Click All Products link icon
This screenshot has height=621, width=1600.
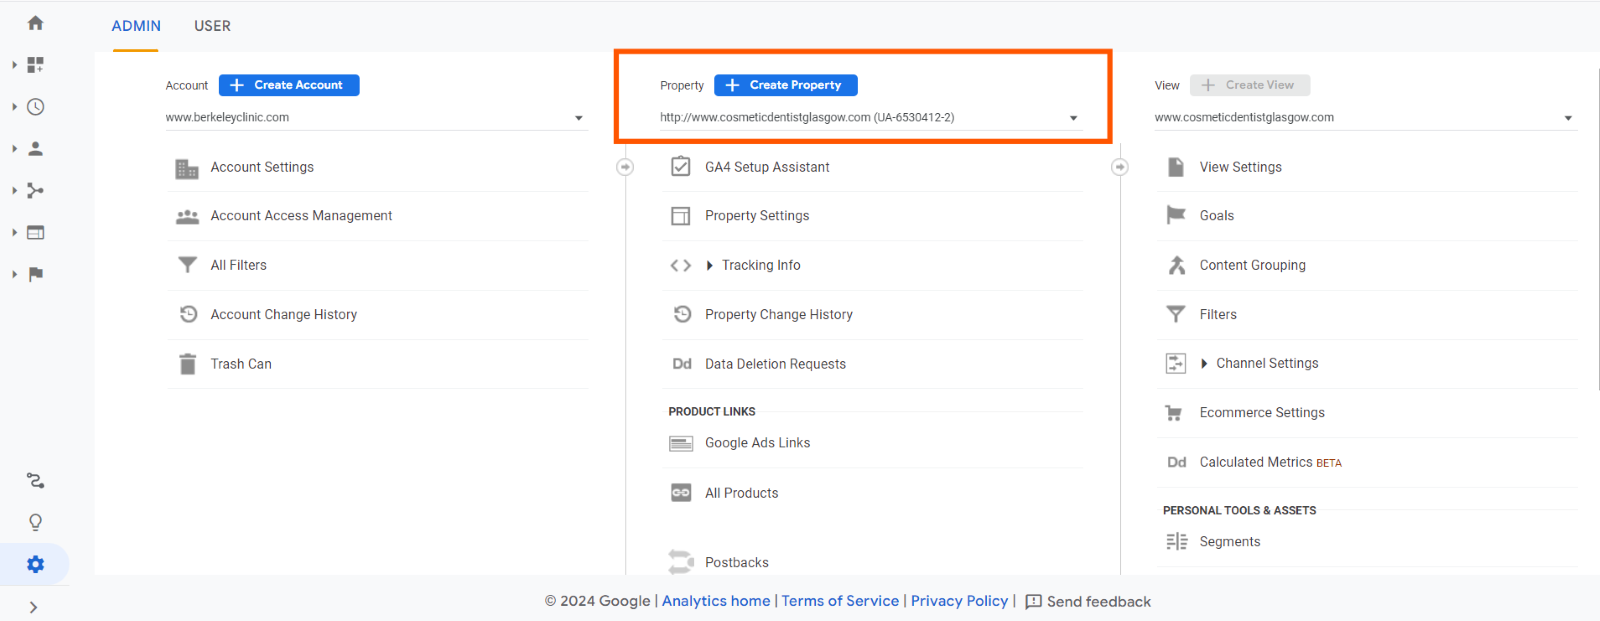(681, 493)
